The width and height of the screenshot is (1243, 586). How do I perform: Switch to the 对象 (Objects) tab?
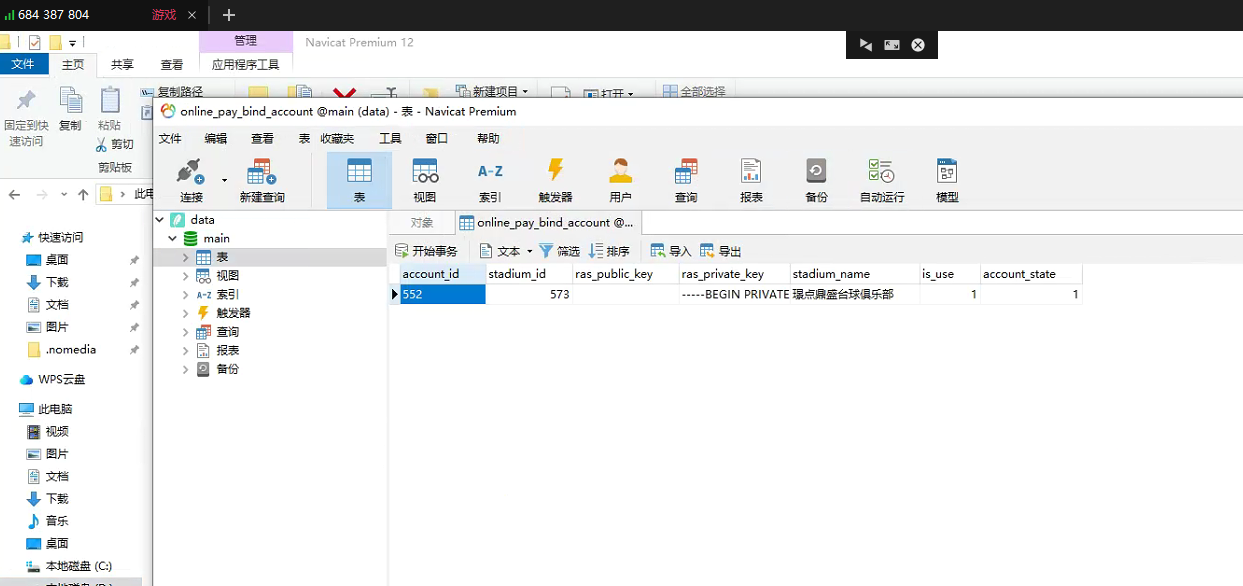pos(422,223)
